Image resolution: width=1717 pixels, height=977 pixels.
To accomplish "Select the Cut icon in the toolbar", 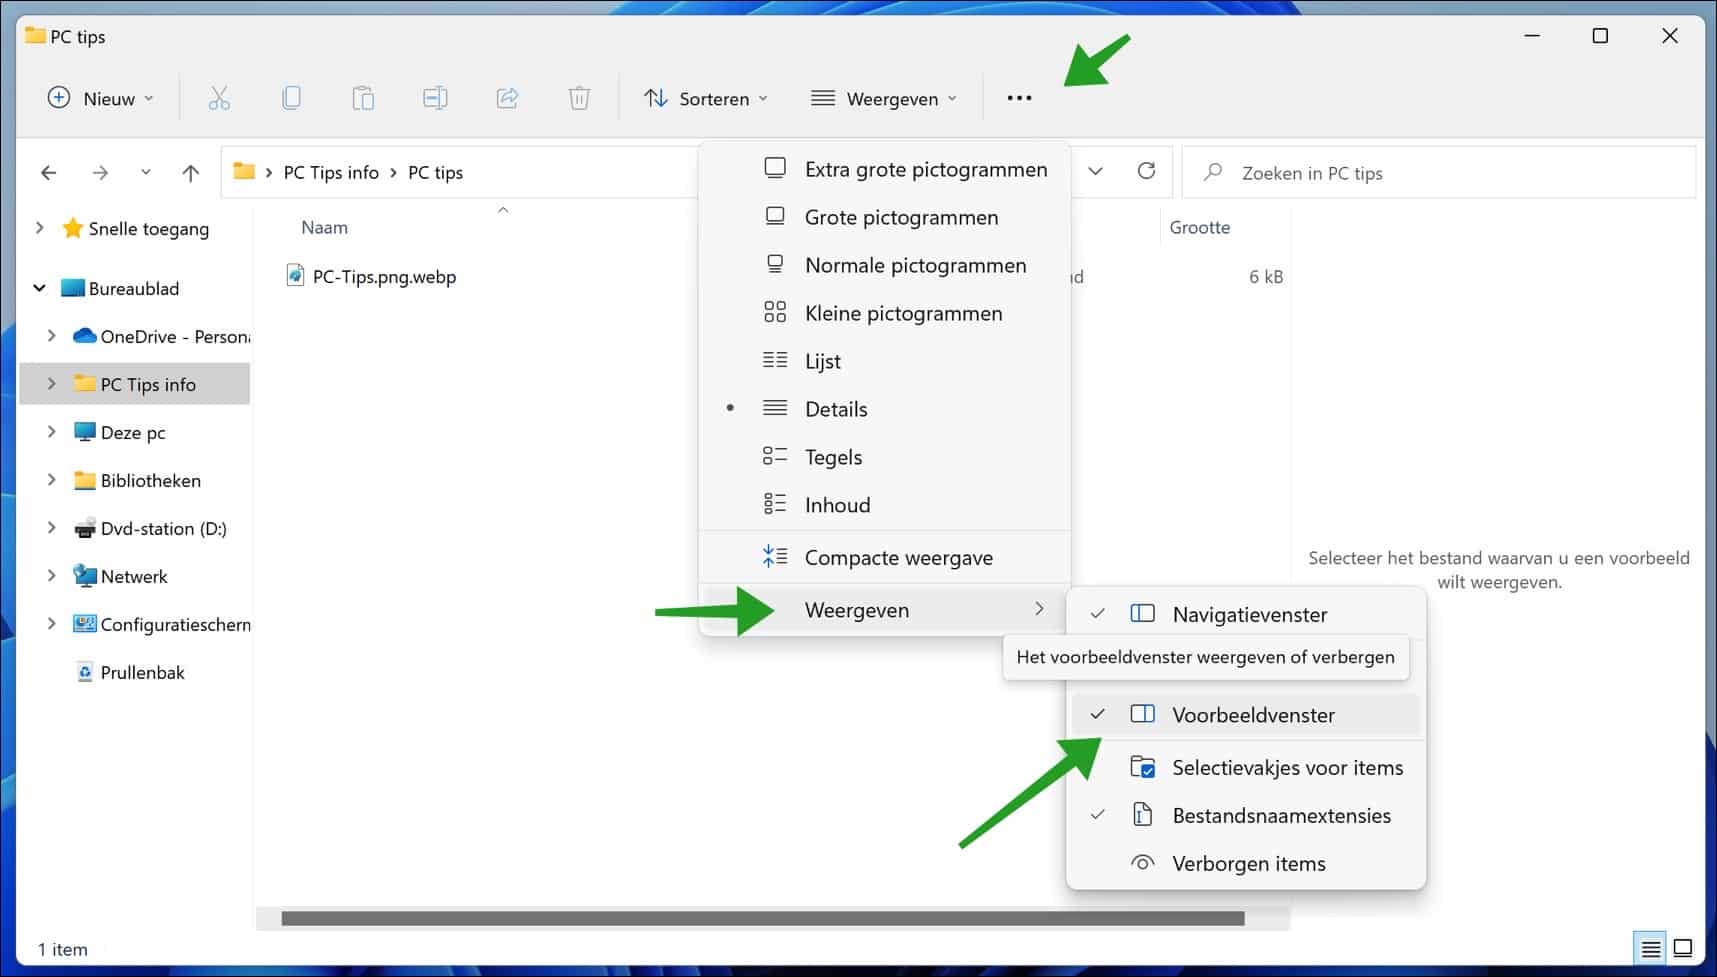I will pyautogui.click(x=219, y=97).
